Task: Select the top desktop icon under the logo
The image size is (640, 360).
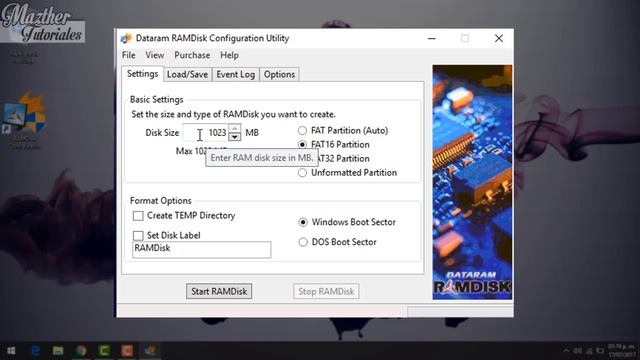Action: click(x=24, y=58)
